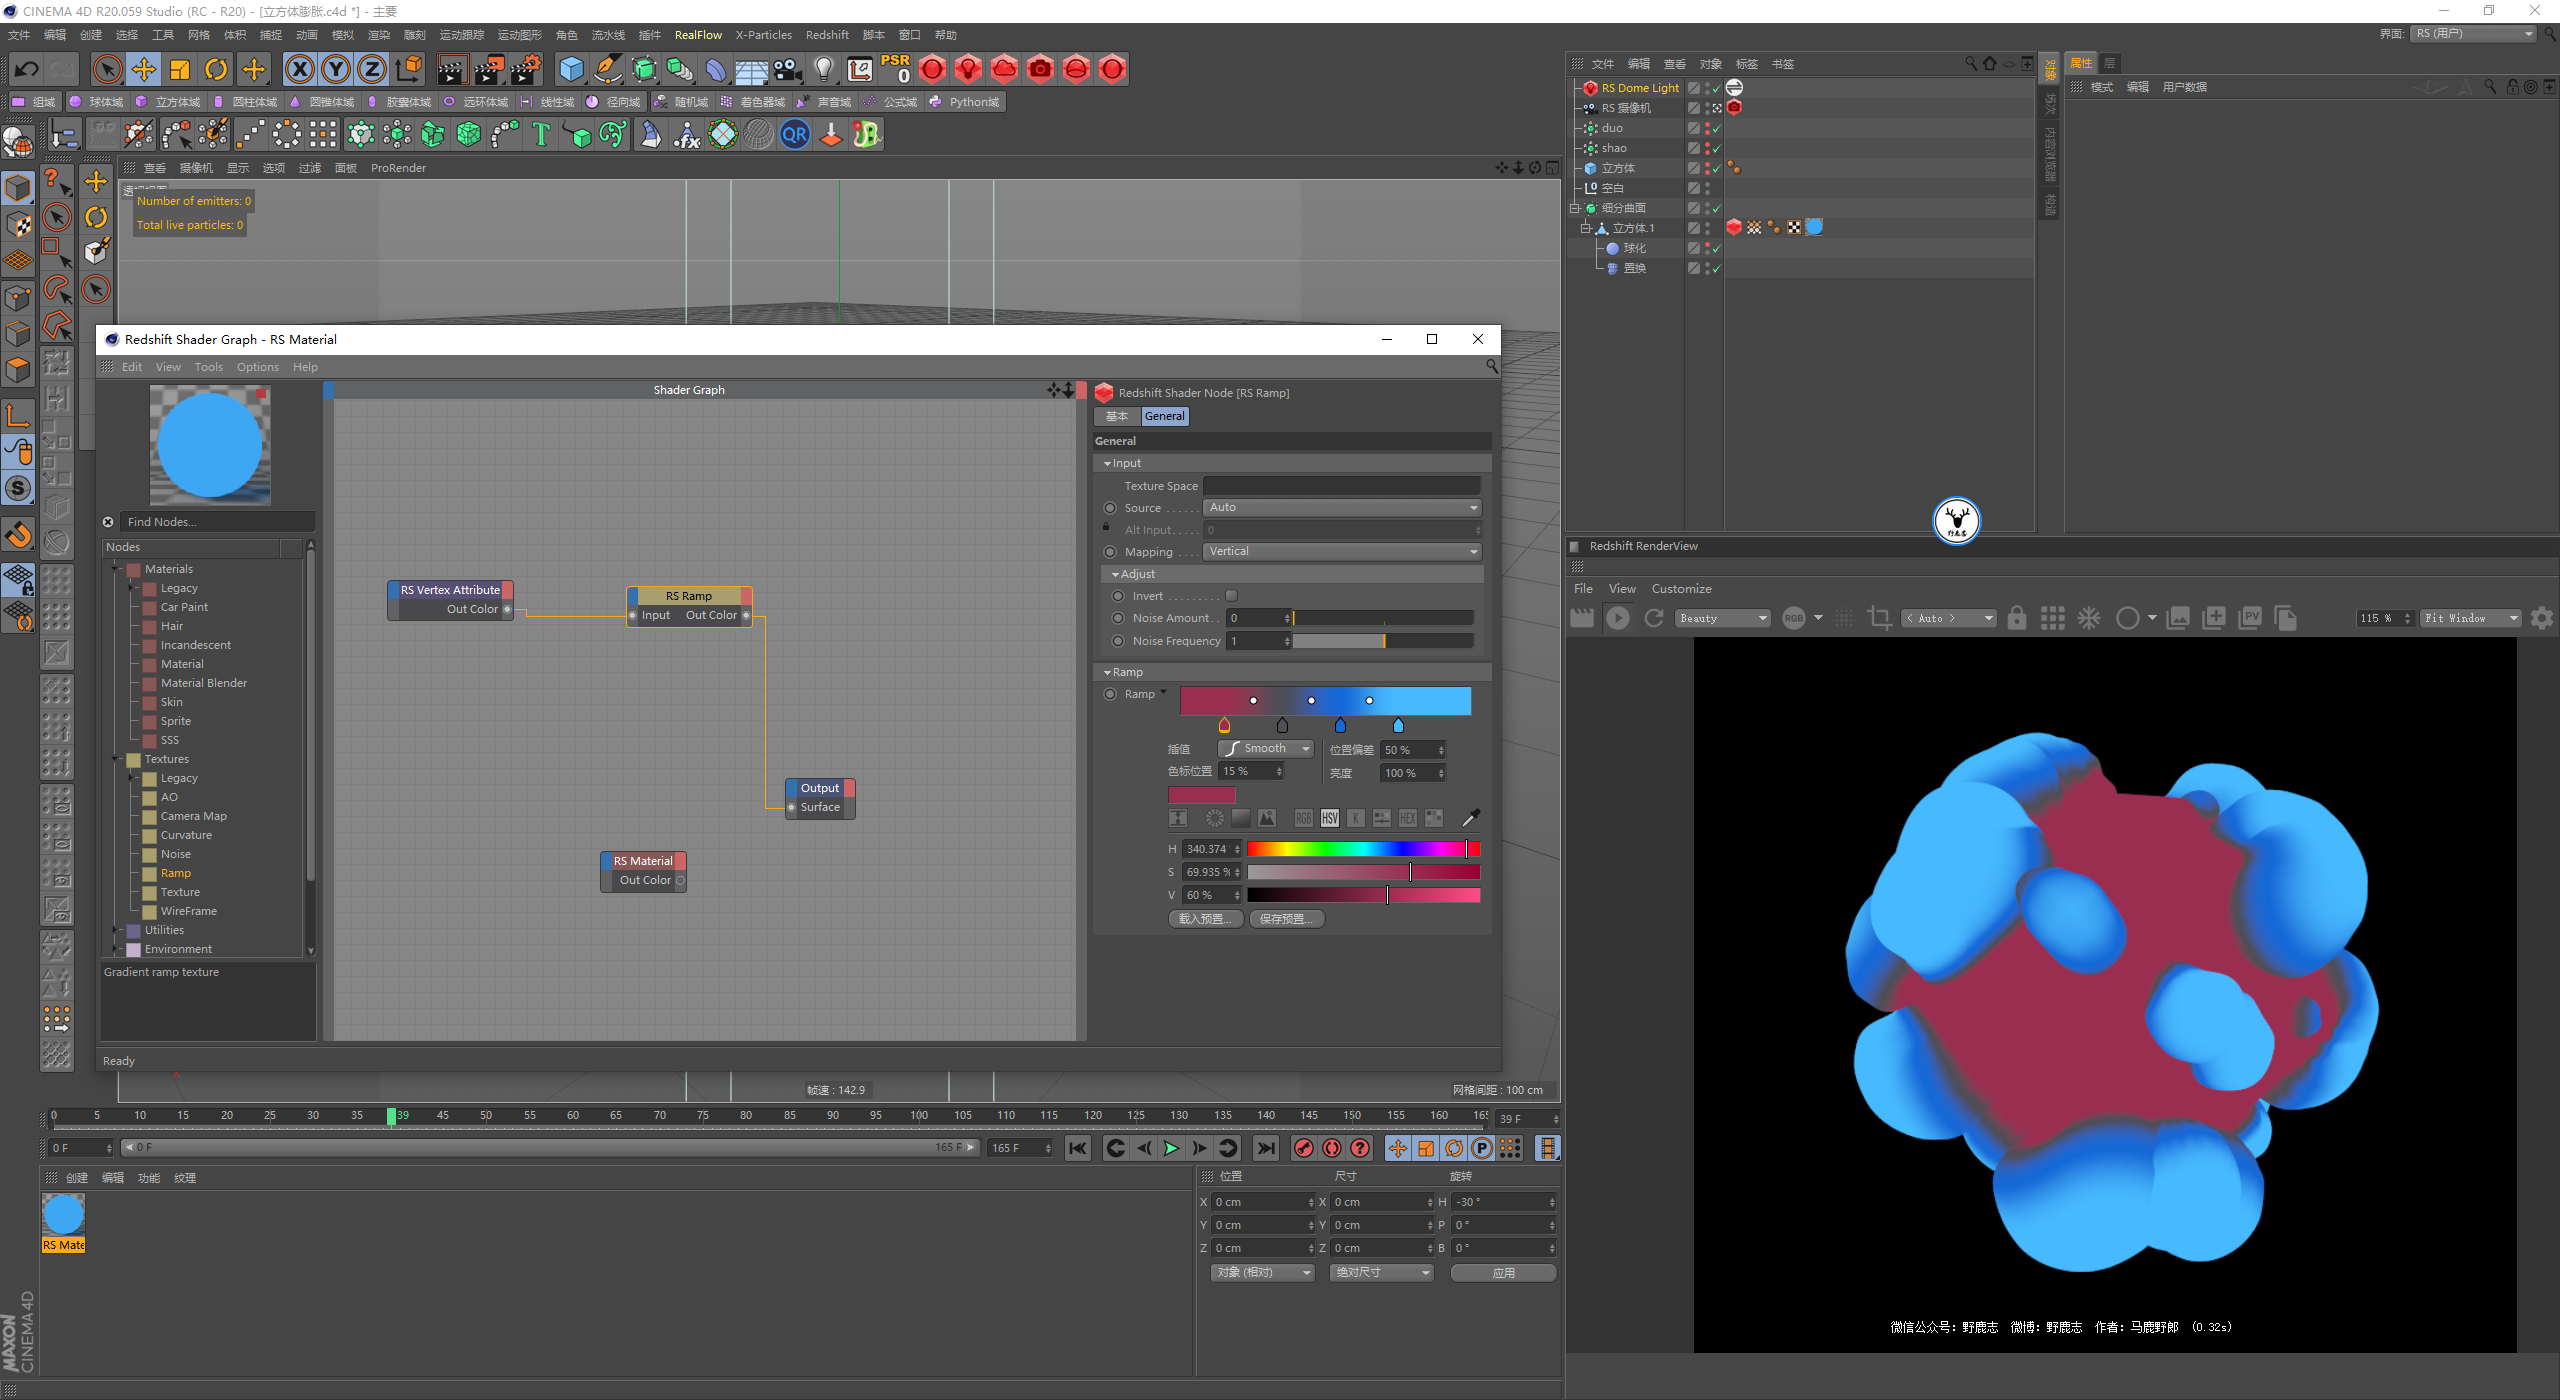Add a Cube primitive object icon
2560x1400 pixels.
(x=571, y=69)
